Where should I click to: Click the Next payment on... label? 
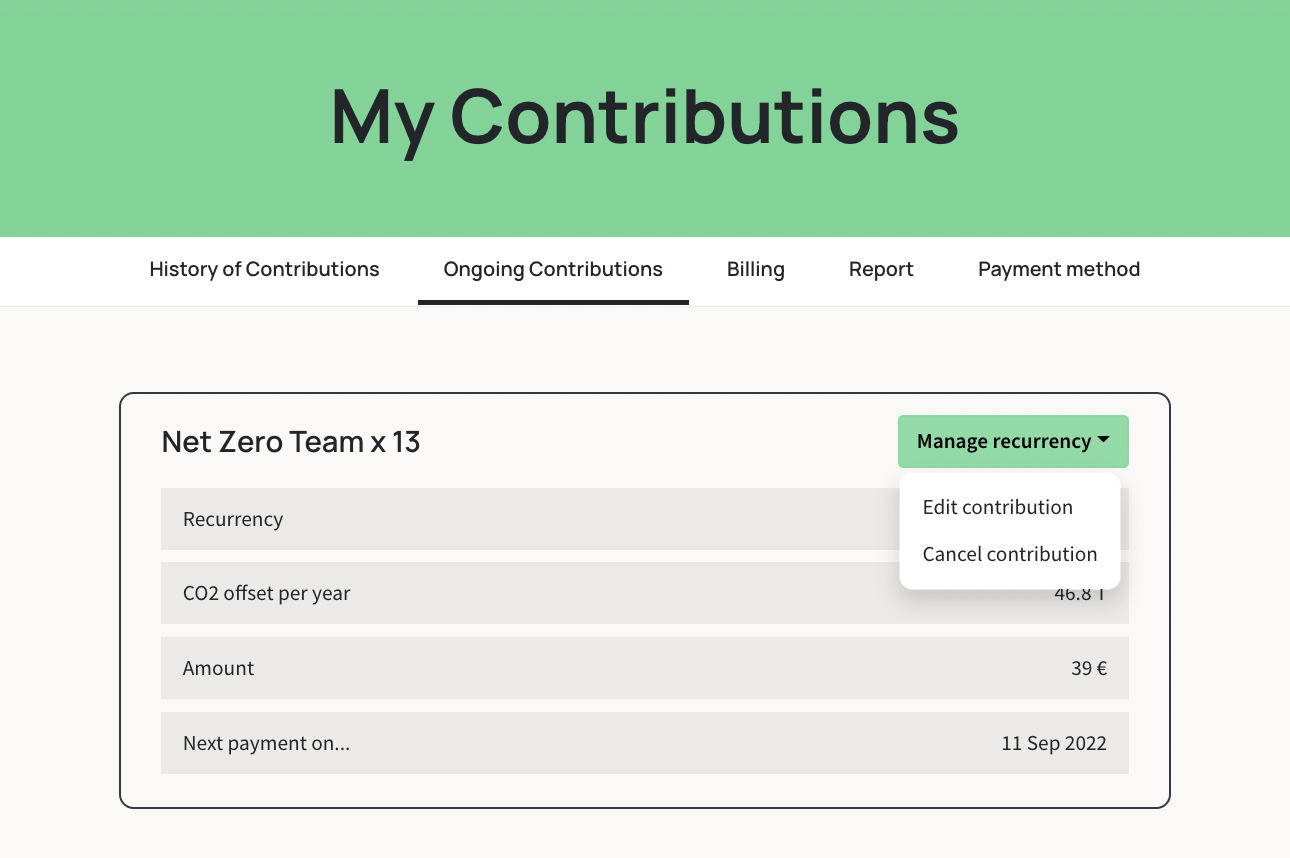tap(266, 743)
